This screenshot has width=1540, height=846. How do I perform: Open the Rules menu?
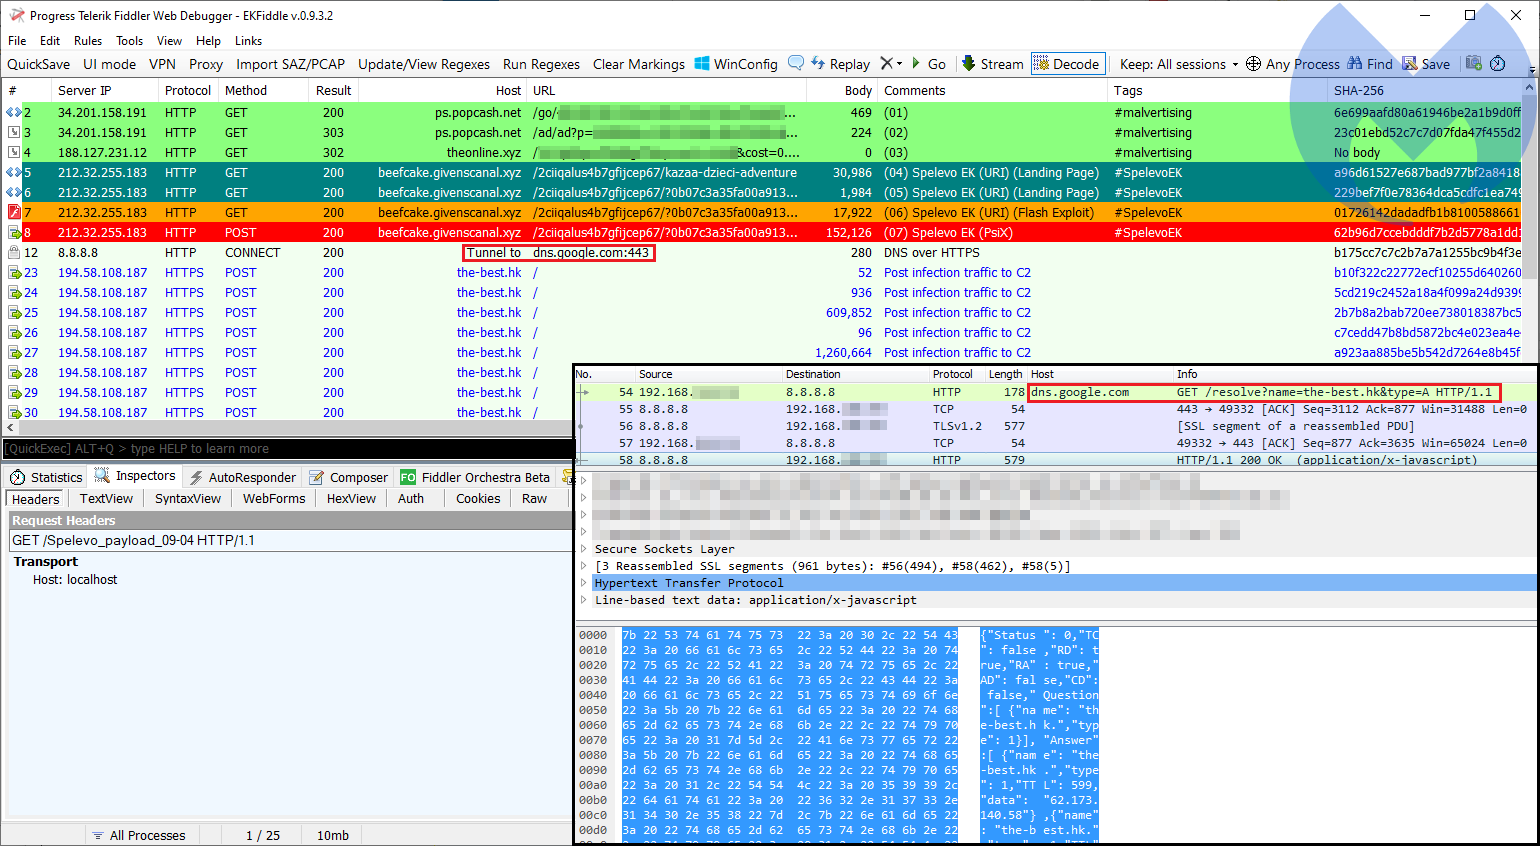(88, 40)
